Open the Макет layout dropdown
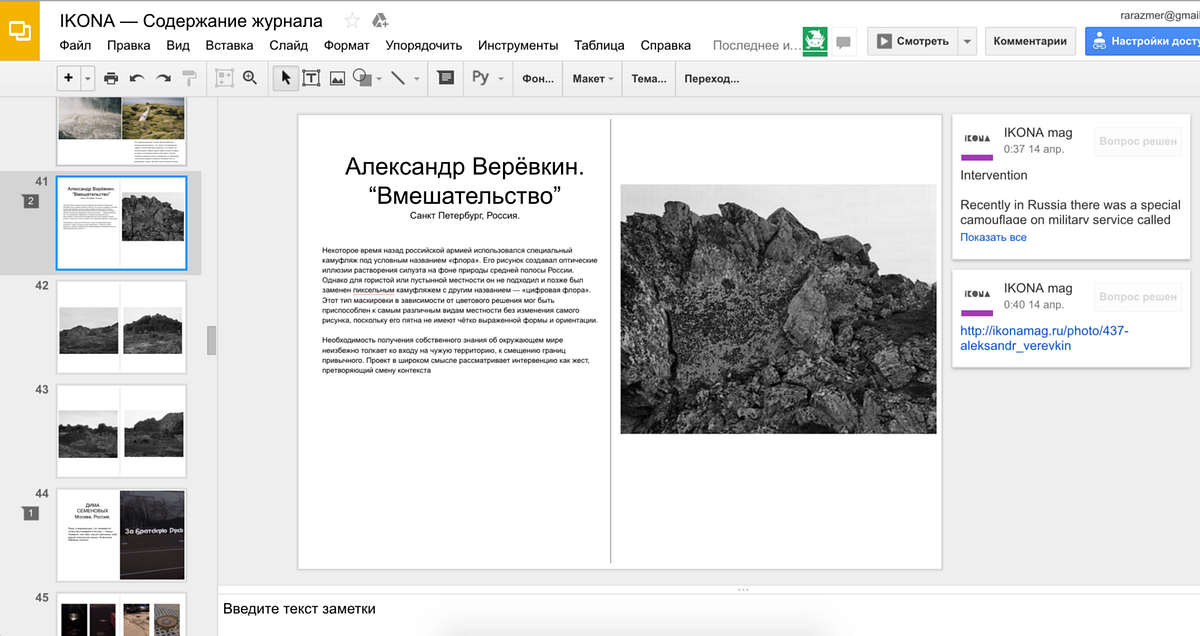 (x=592, y=78)
